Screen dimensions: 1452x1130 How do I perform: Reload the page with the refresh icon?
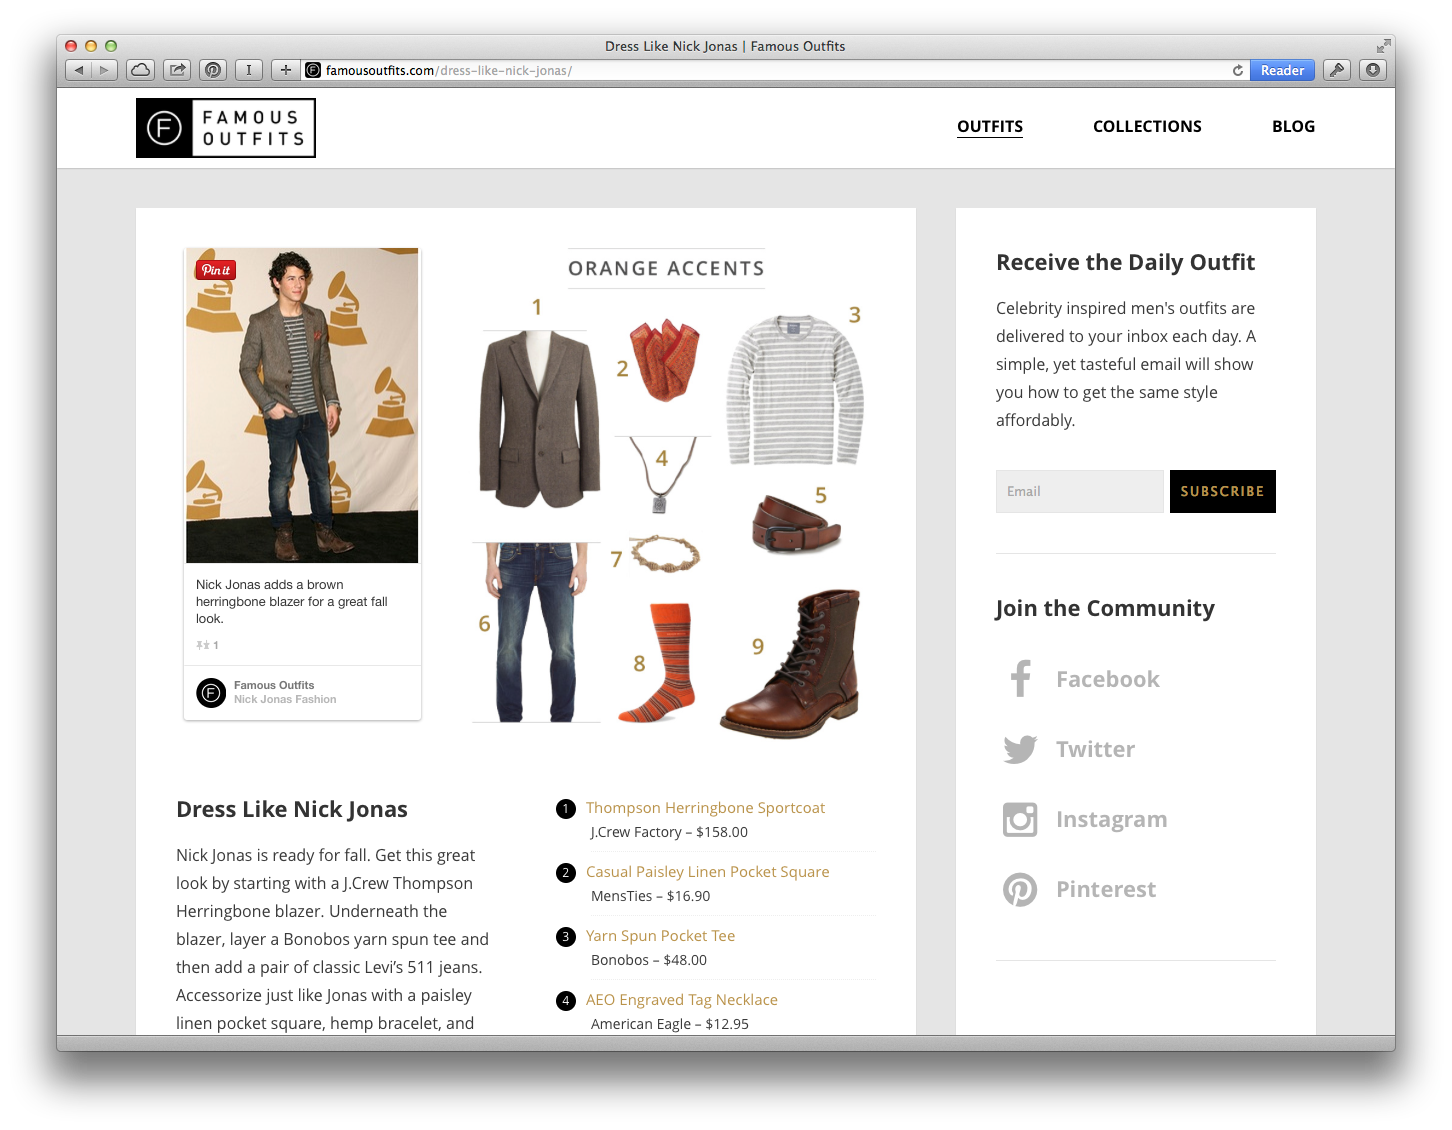pos(1238,70)
